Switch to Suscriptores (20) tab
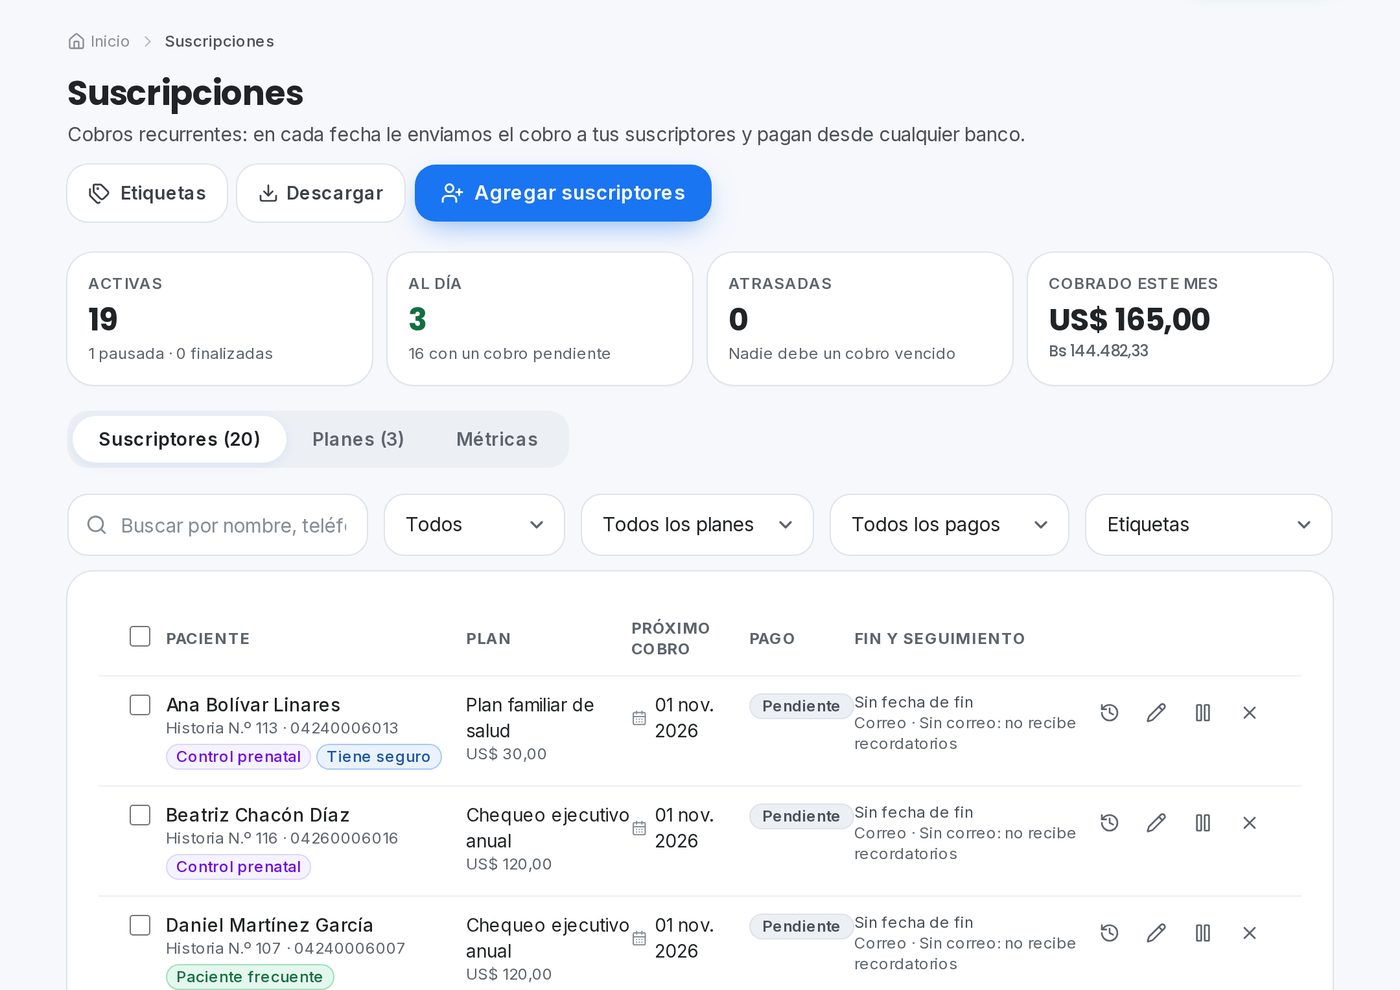Viewport: 1400px width, 990px height. [x=179, y=439]
